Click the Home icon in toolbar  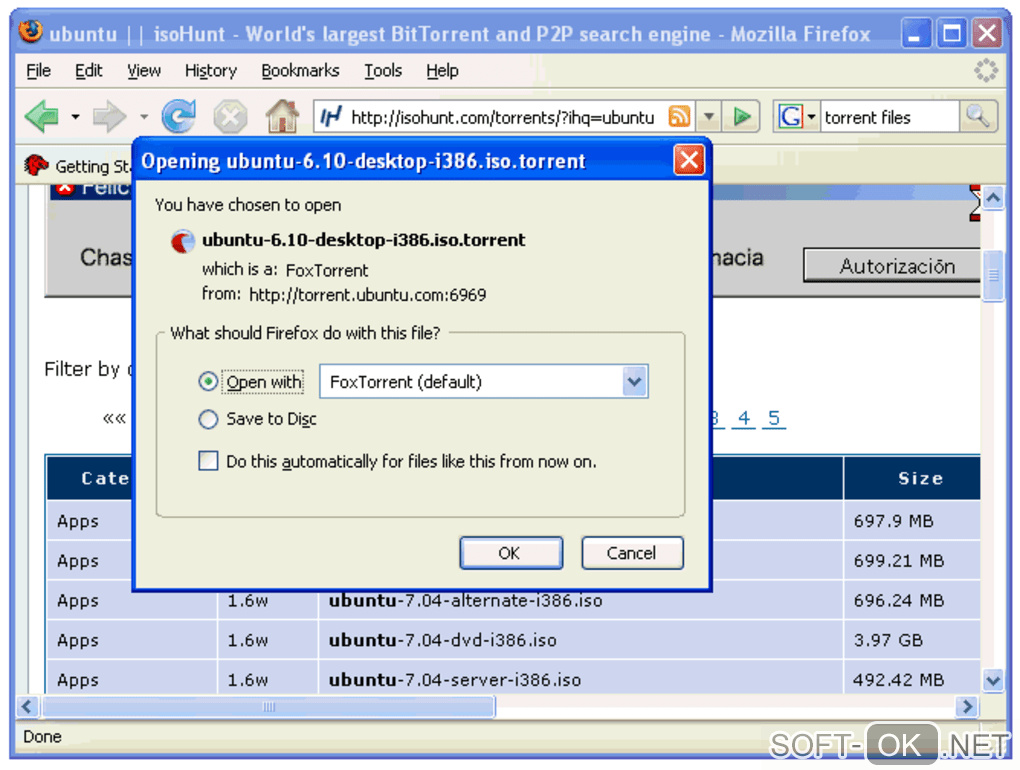[282, 117]
